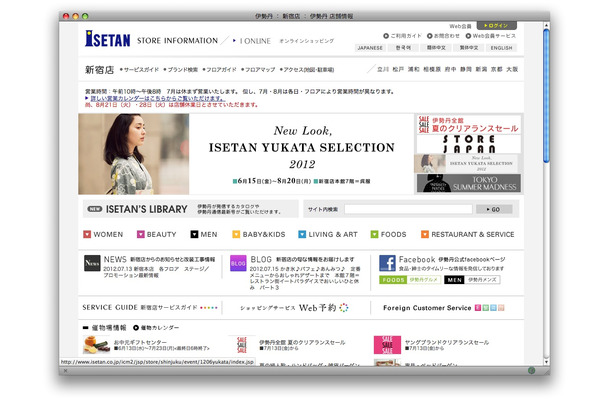Click the scrollbar up arrow
This screenshot has width=610, height=400.
546,26
